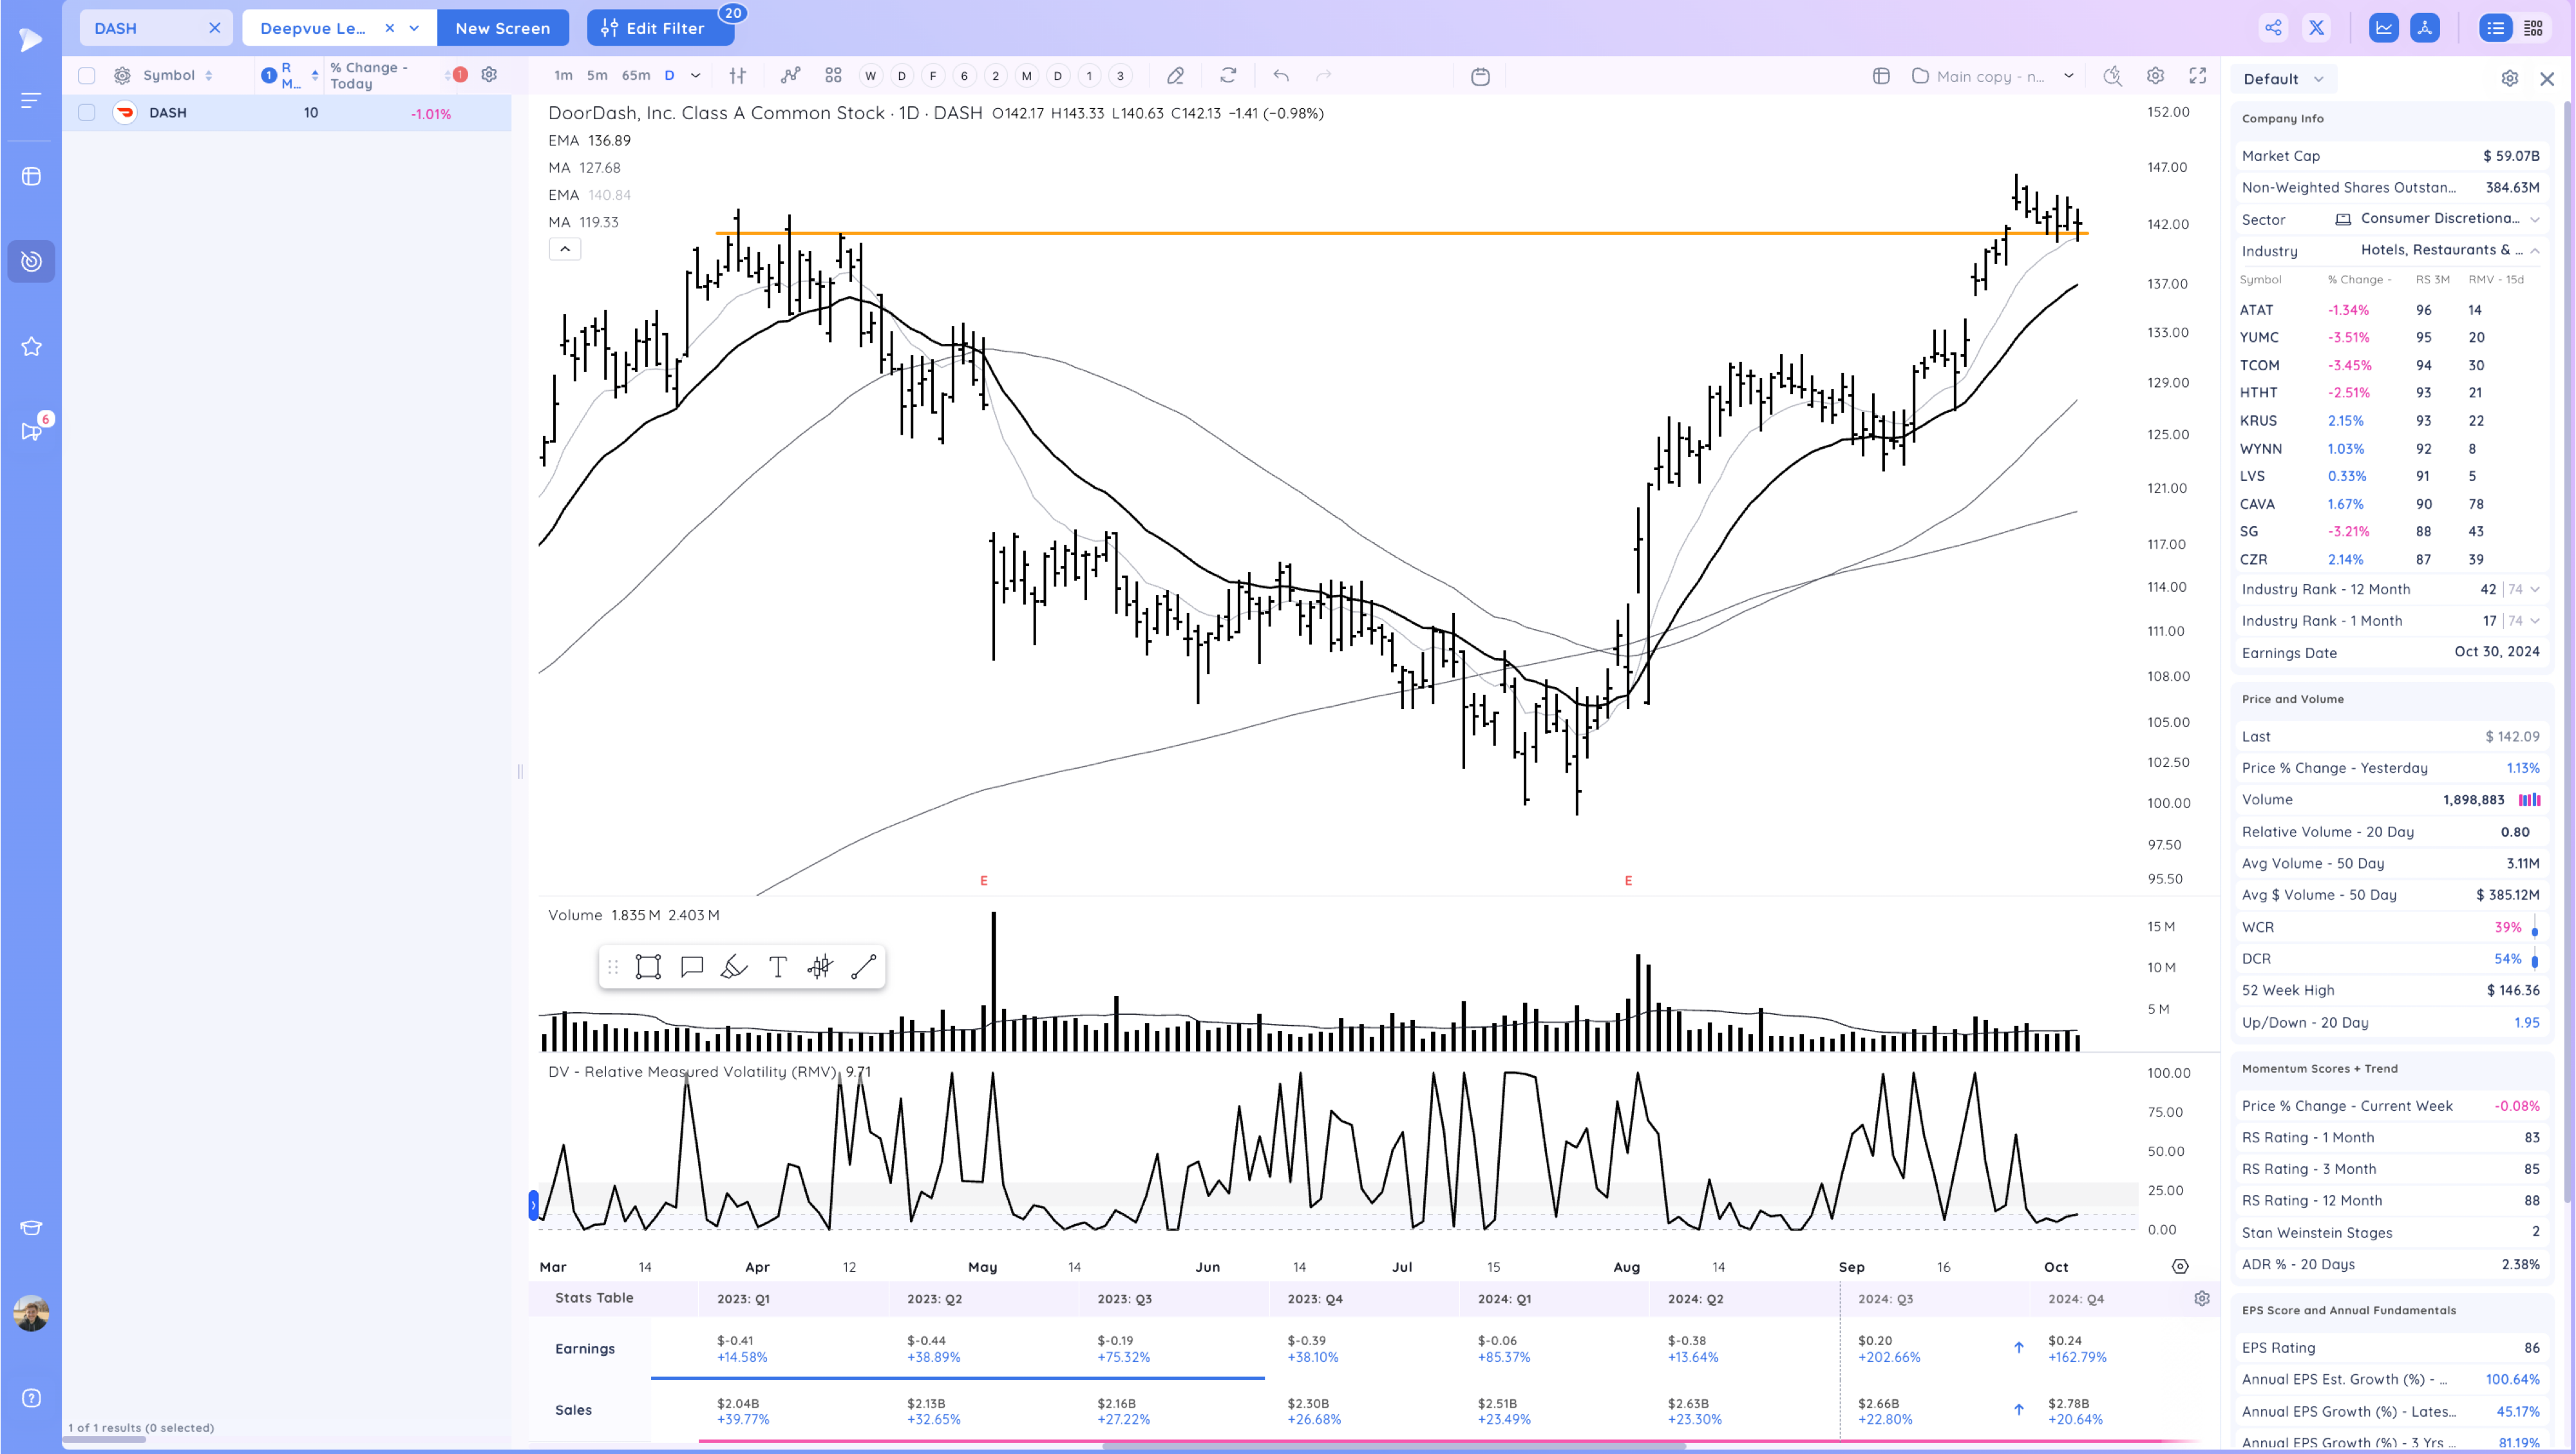Check the DASH row checkbox
The height and width of the screenshot is (1454, 2576).
click(87, 113)
